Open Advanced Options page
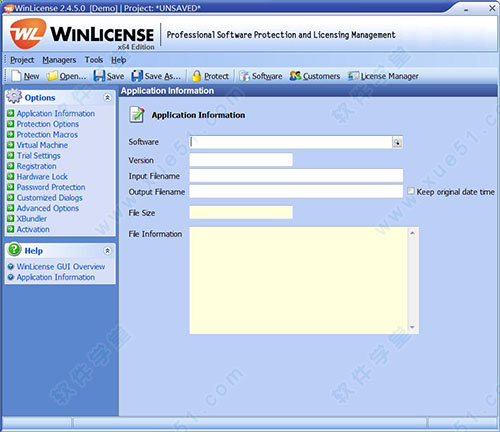 [x=48, y=208]
